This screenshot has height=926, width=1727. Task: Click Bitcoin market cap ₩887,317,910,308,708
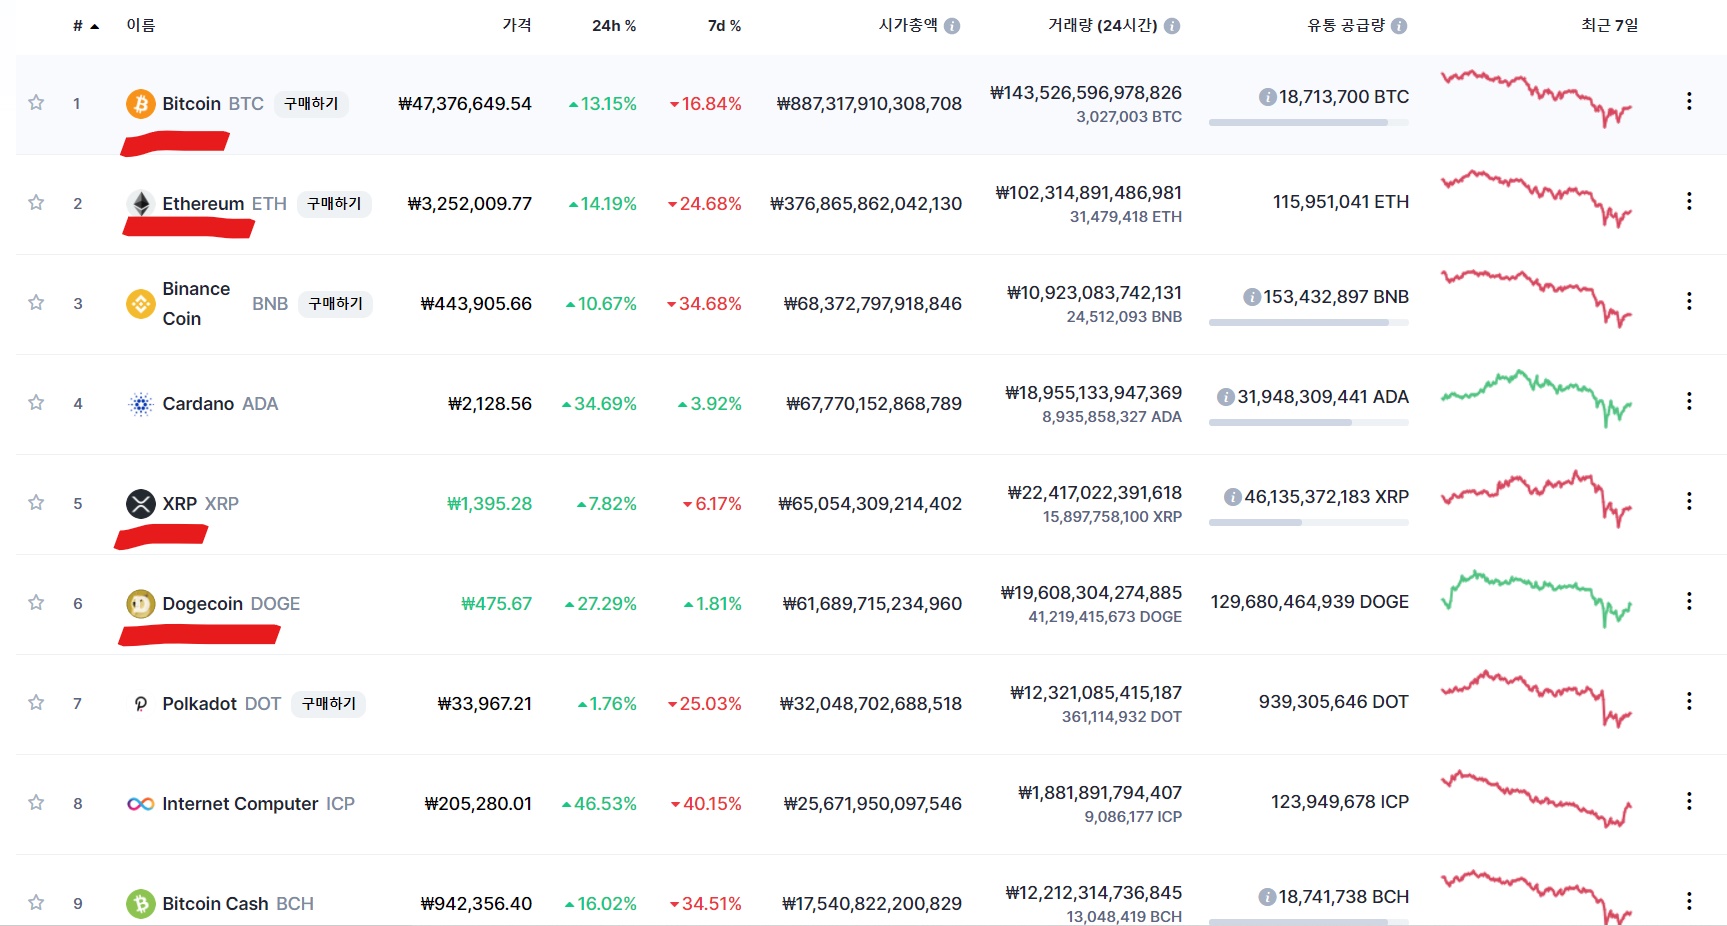click(869, 104)
